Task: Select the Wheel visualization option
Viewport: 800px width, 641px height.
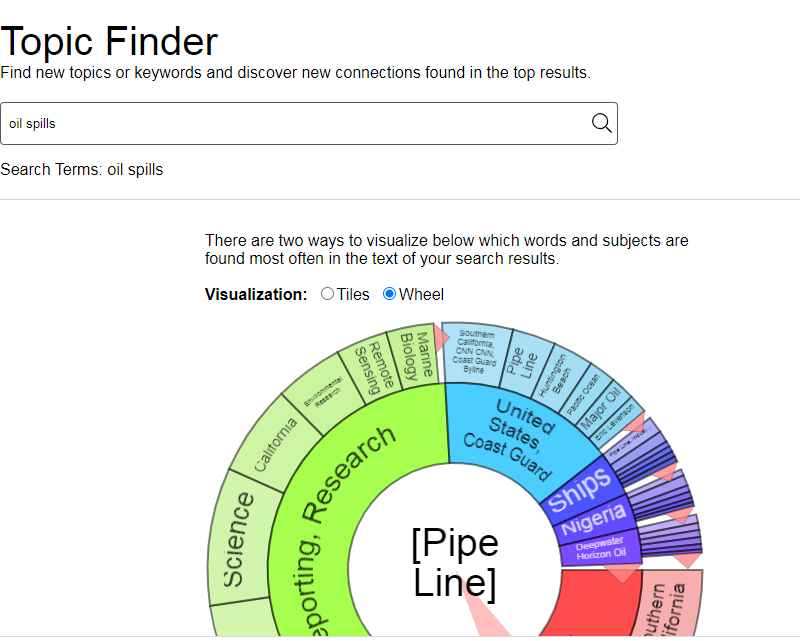Action: (390, 294)
